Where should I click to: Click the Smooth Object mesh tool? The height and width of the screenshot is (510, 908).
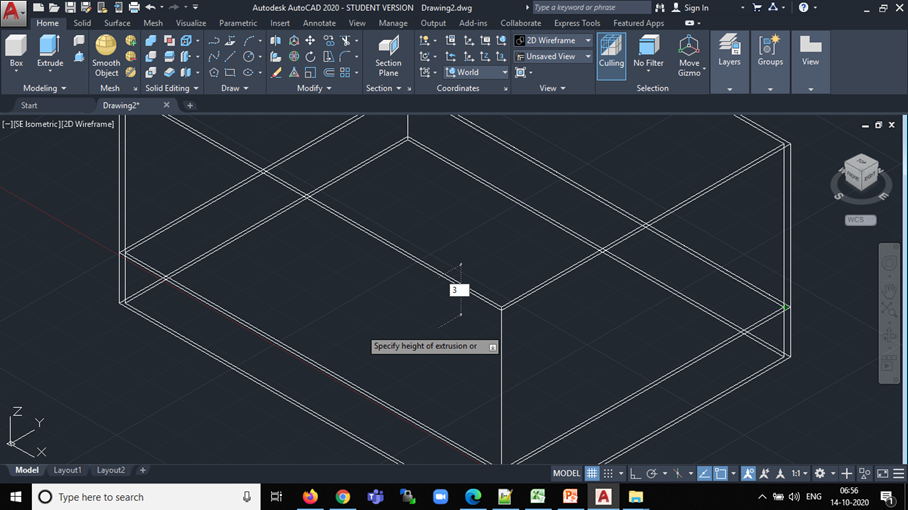point(106,56)
